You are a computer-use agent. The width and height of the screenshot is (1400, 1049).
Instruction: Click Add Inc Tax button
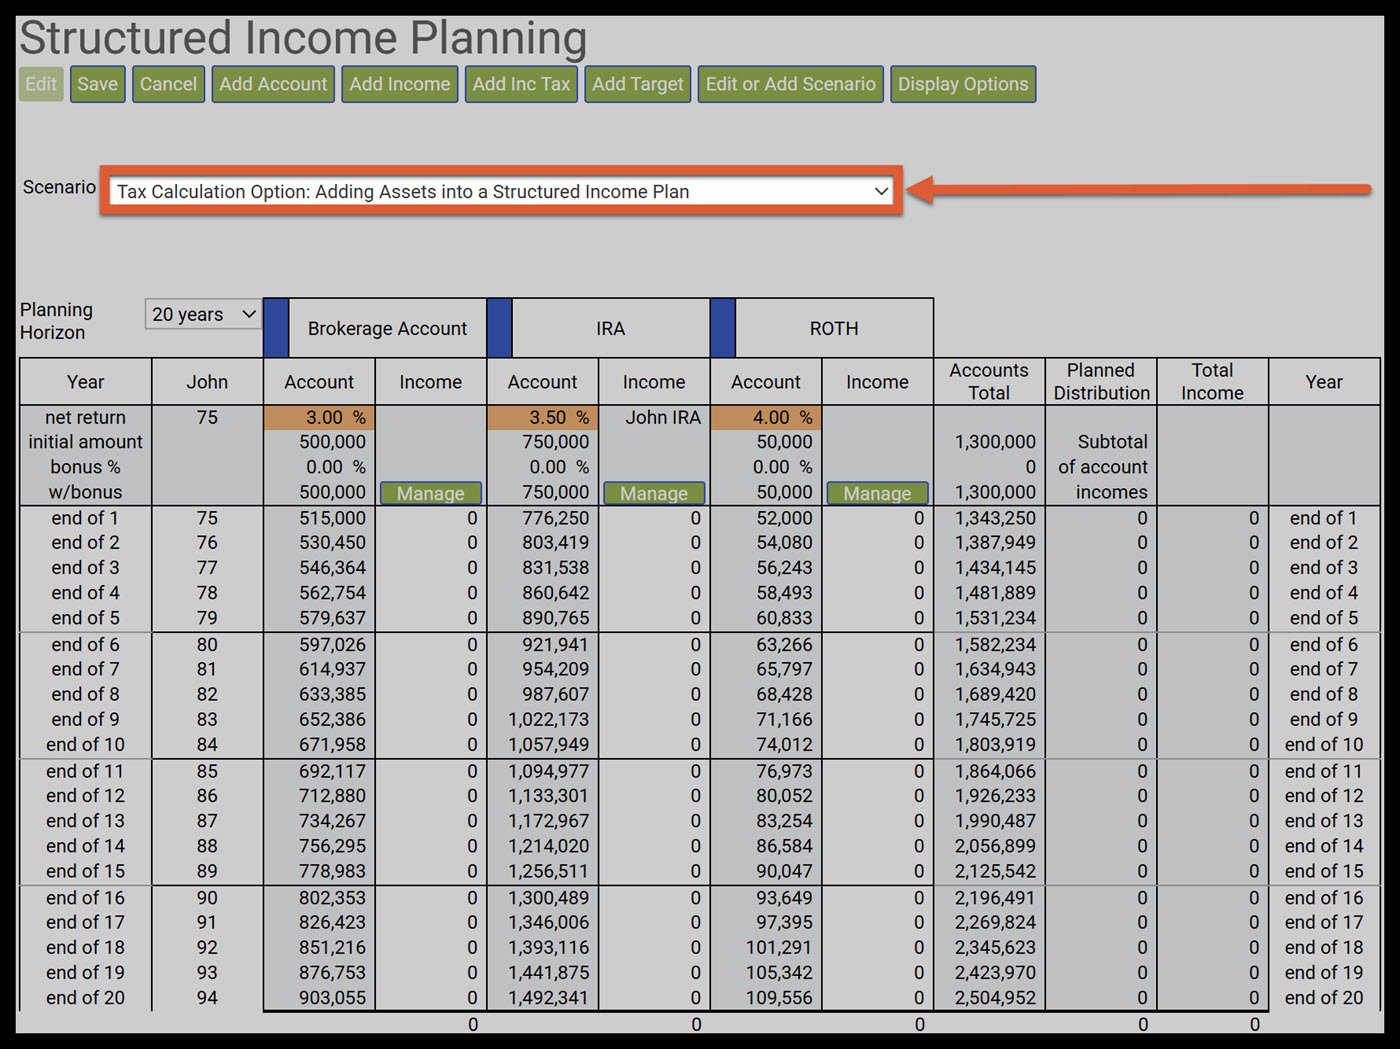[x=521, y=84]
